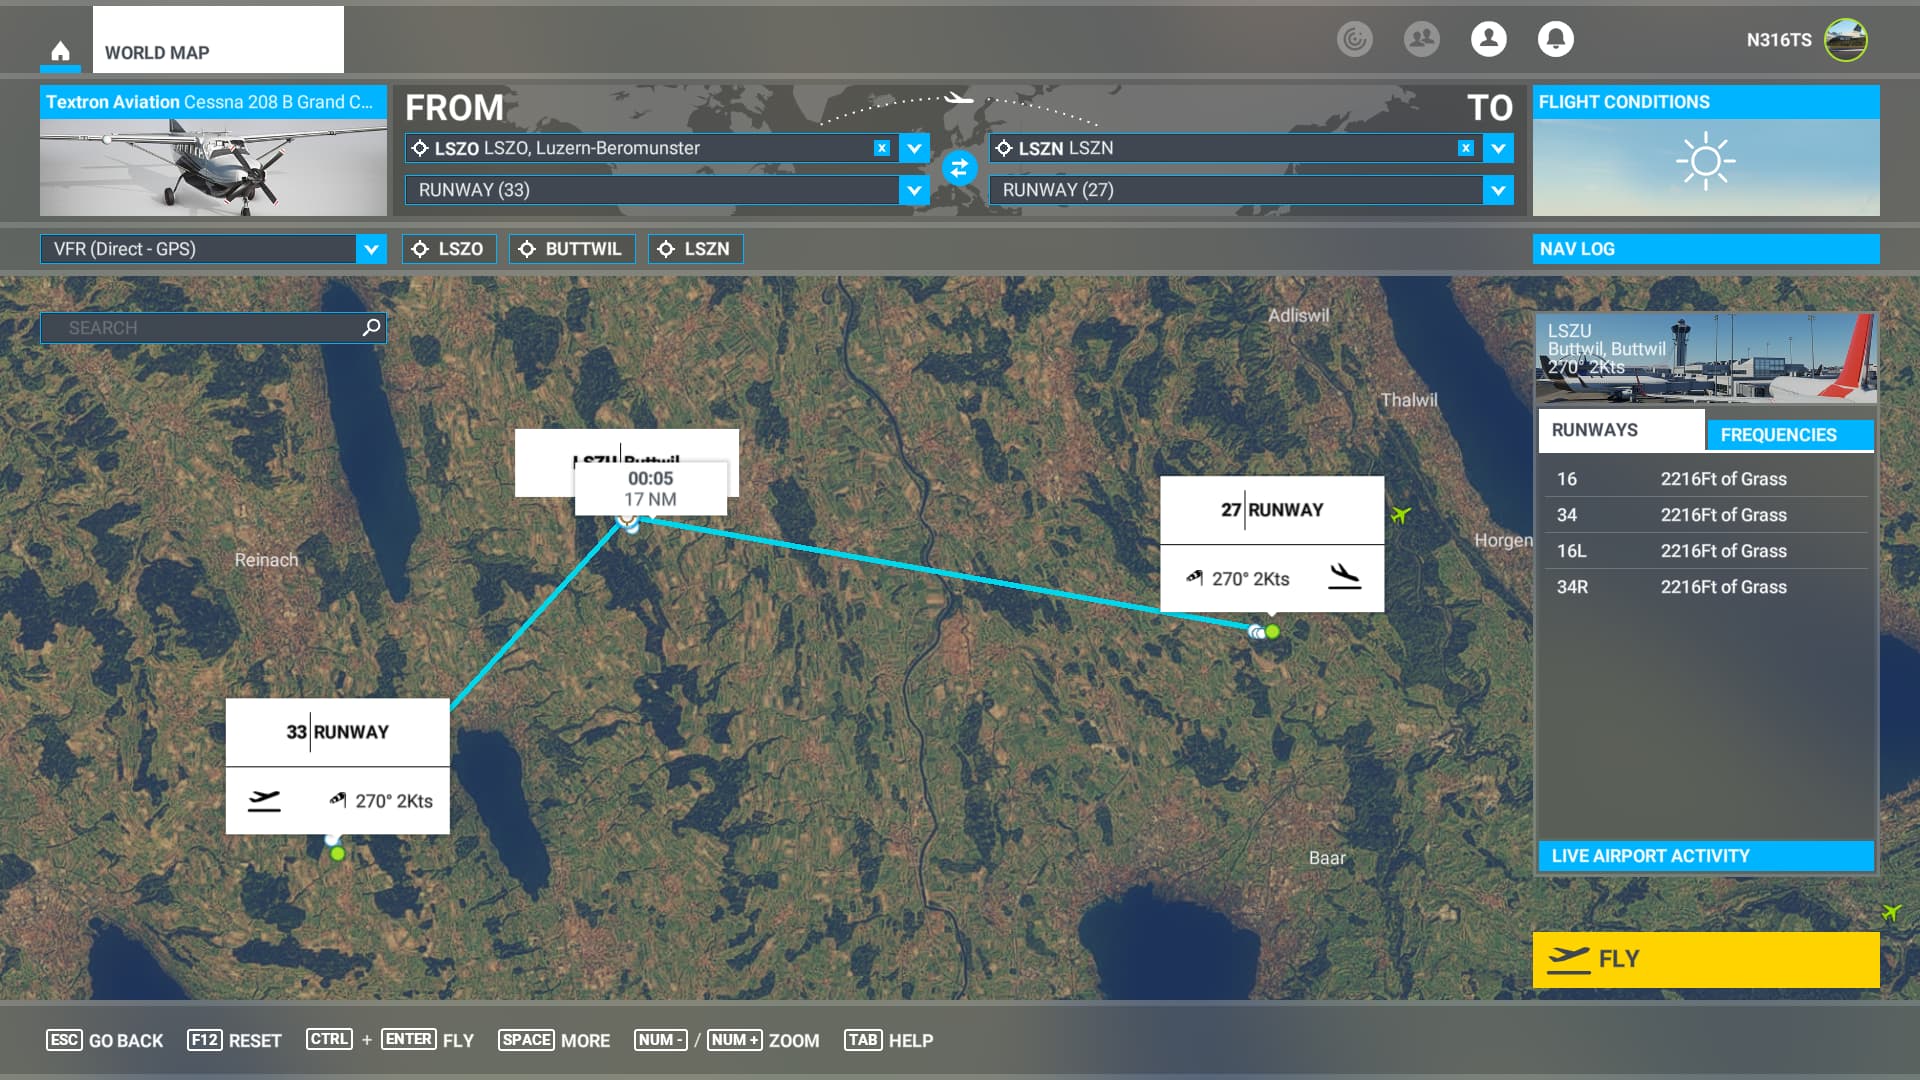Open the user profile icon

click(1488, 39)
